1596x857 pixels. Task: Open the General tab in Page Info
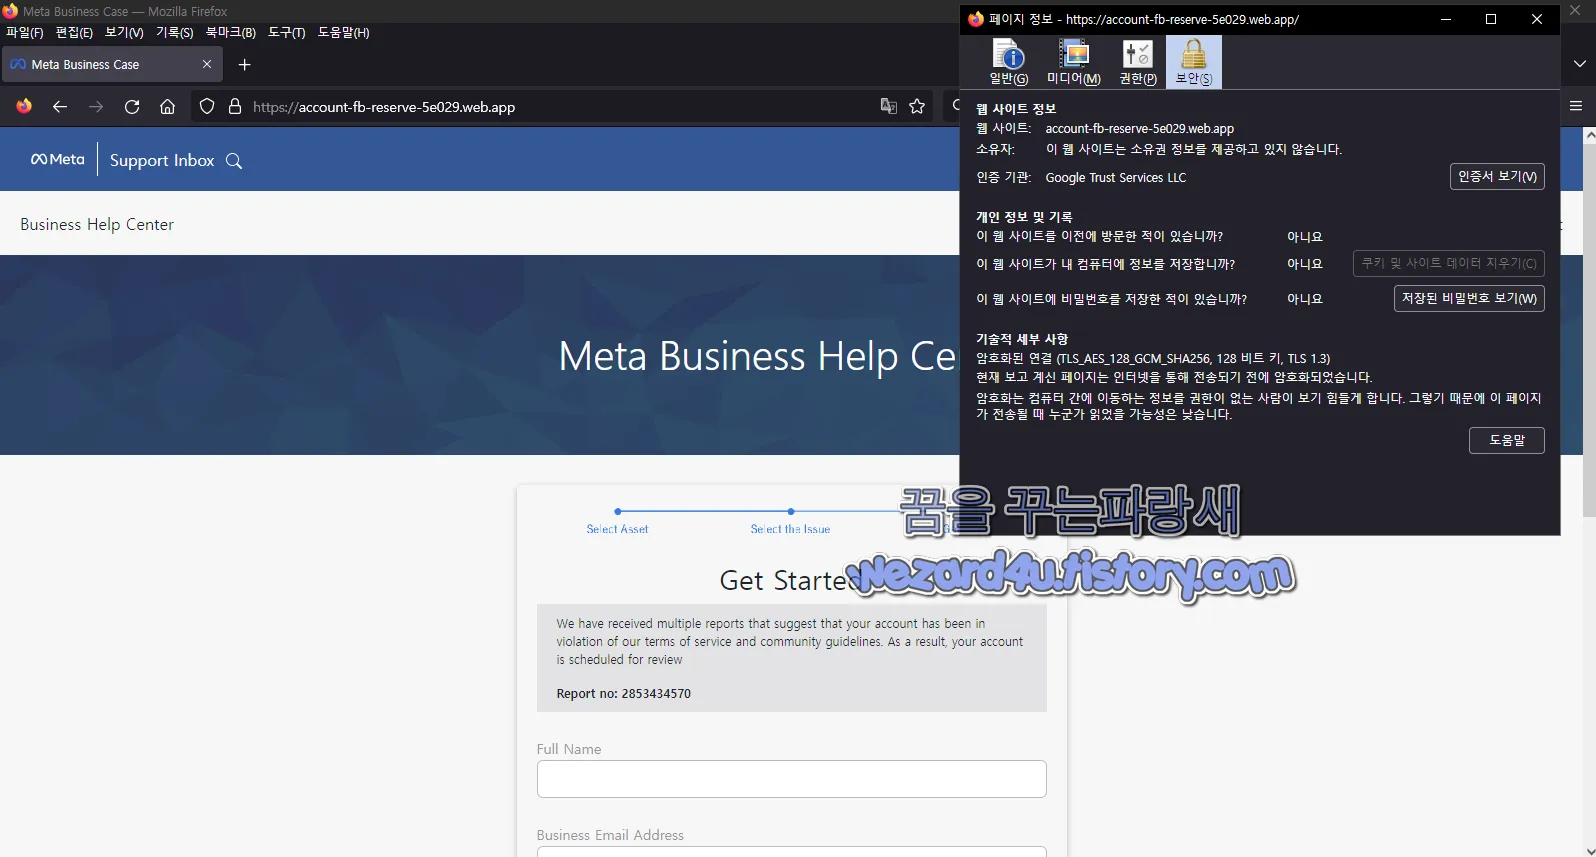pyautogui.click(x=1008, y=62)
